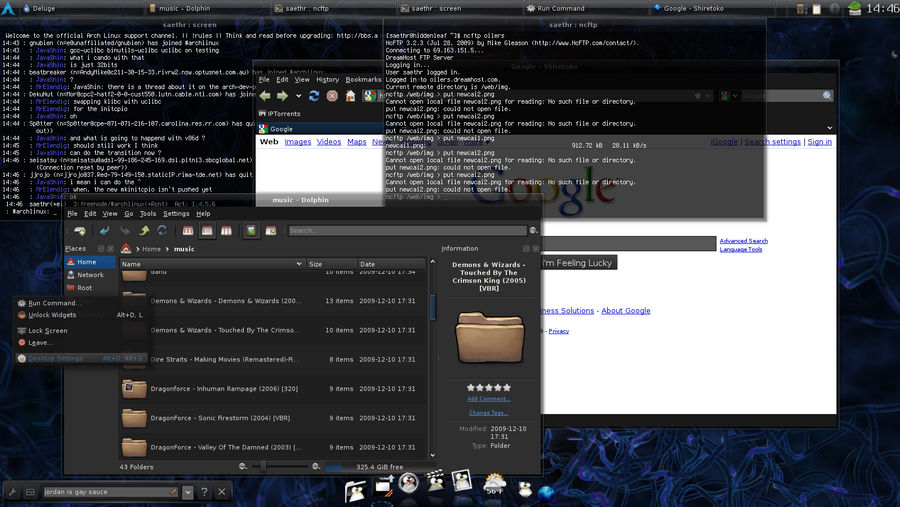
Task: Go back in Firefox with green arrow
Action: click(265, 96)
